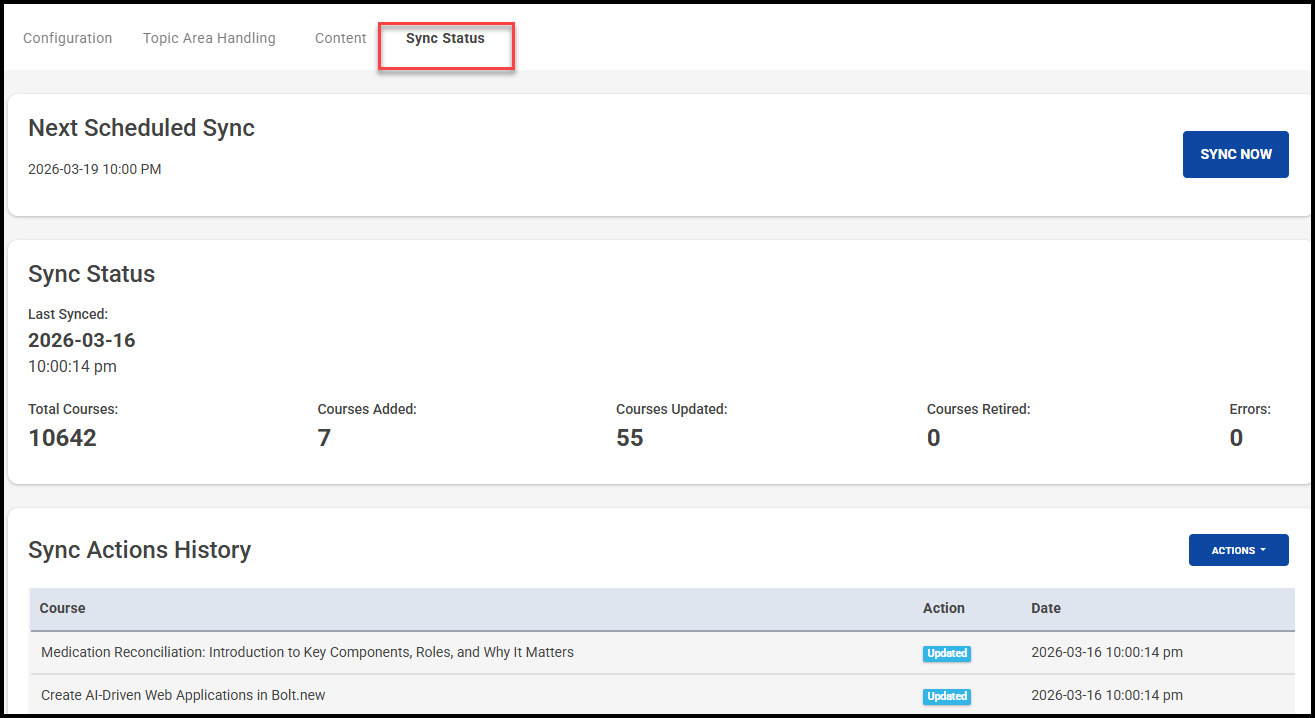Click the next scheduled sync datetime
Screen dimensions: 1315x718
[x=94, y=169]
